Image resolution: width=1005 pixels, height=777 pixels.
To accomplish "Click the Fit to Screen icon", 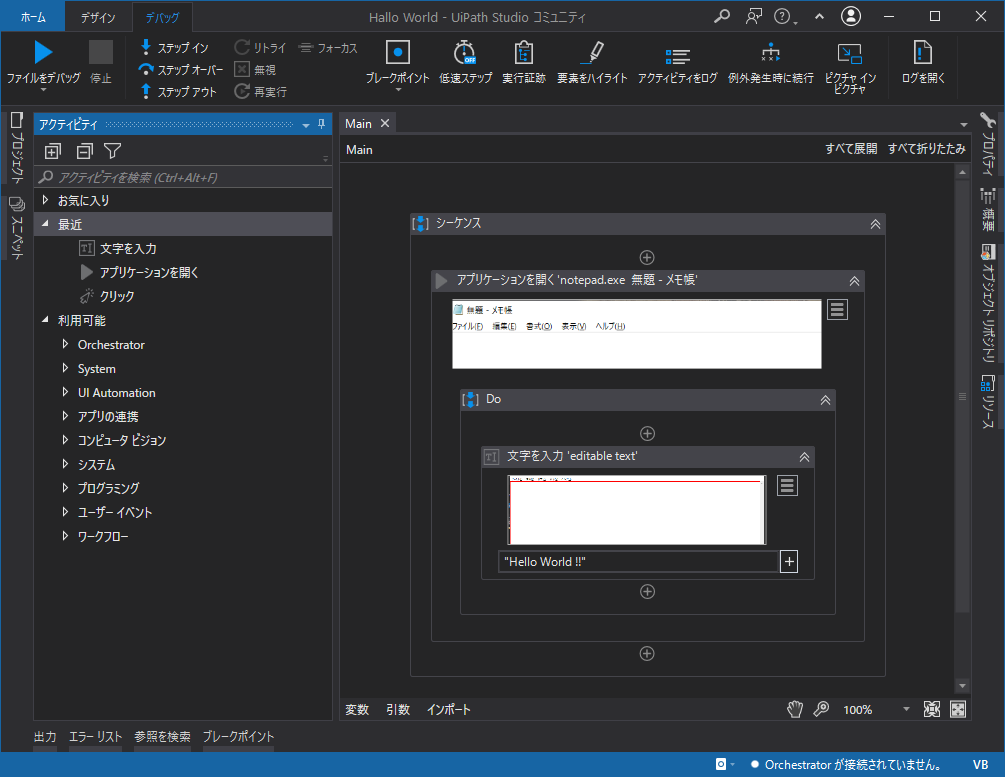I will pos(931,709).
